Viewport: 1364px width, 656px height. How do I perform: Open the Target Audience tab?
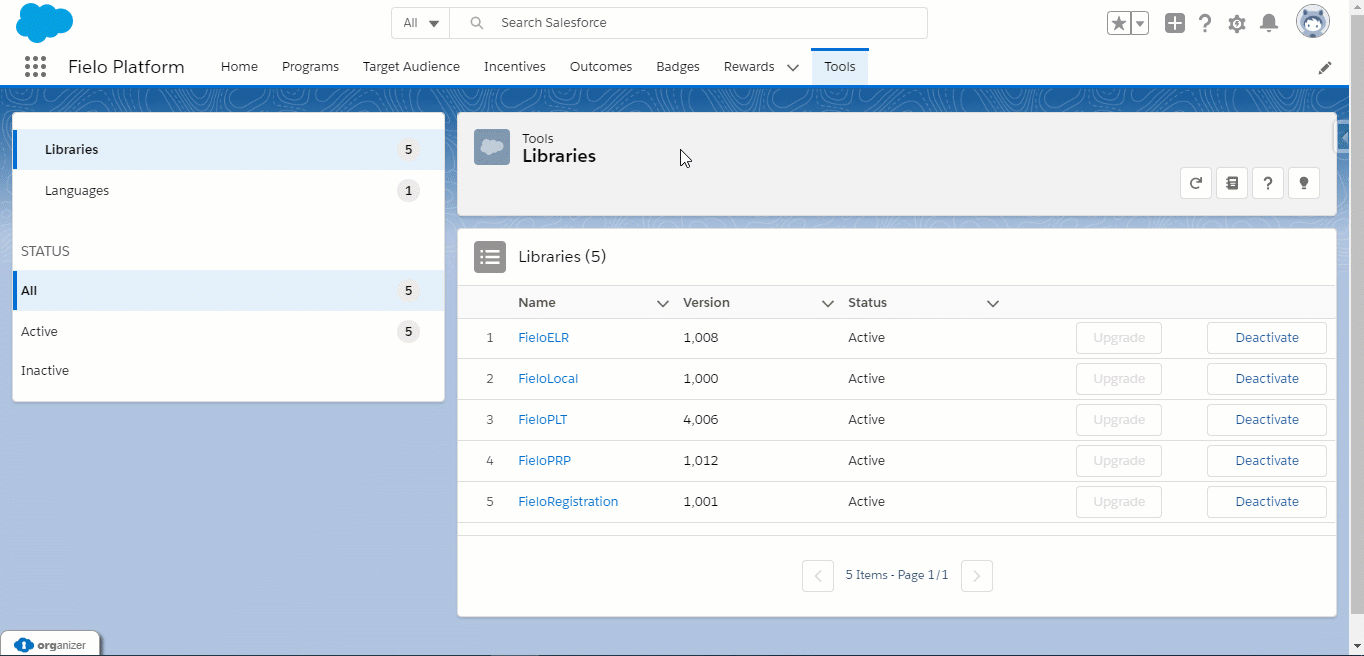coord(411,67)
